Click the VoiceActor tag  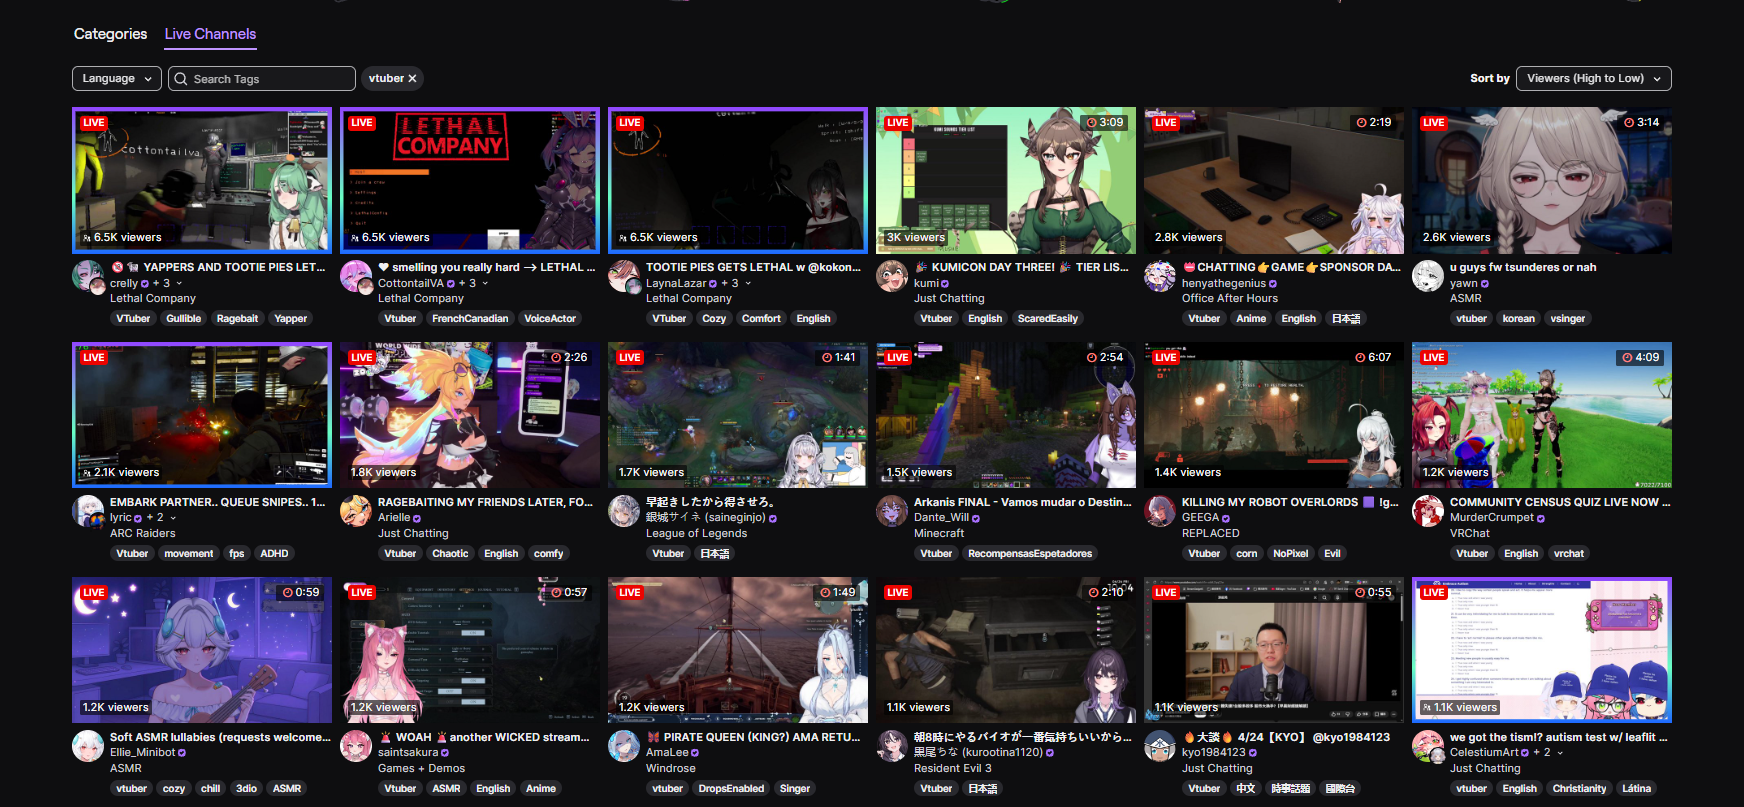point(550,318)
